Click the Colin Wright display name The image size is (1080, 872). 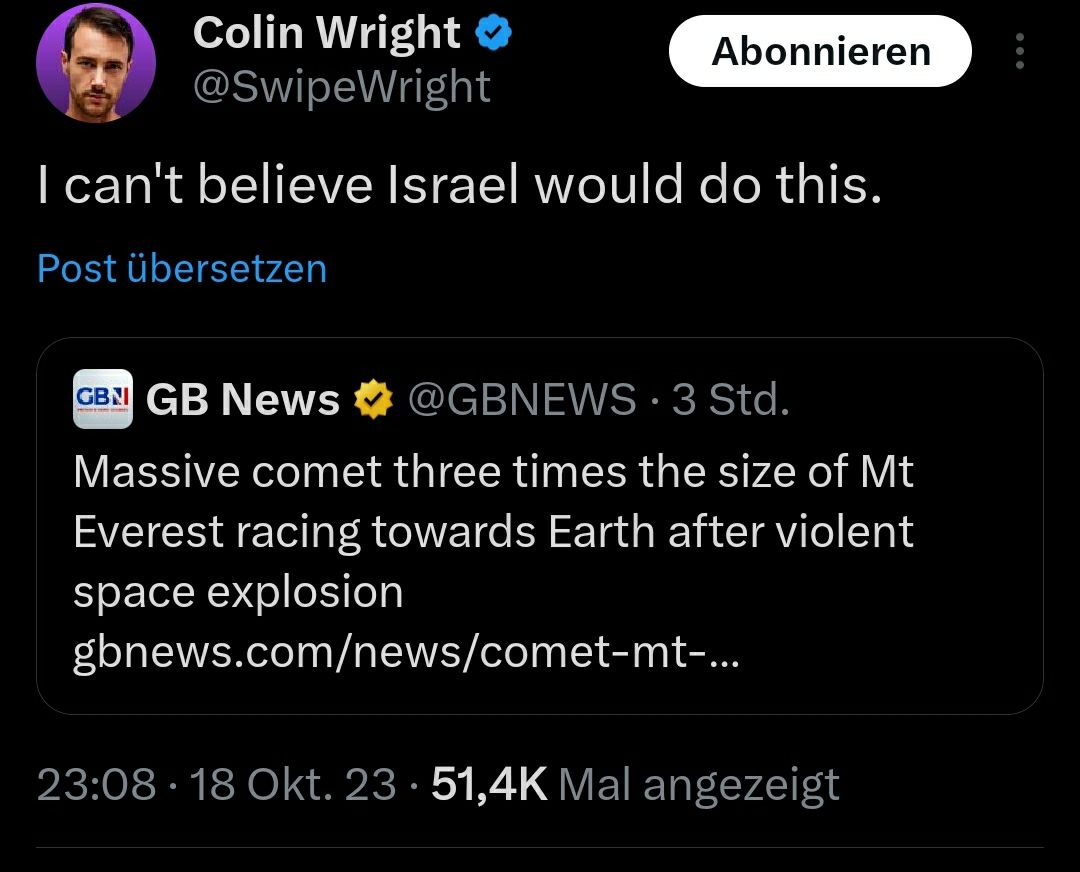327,34
